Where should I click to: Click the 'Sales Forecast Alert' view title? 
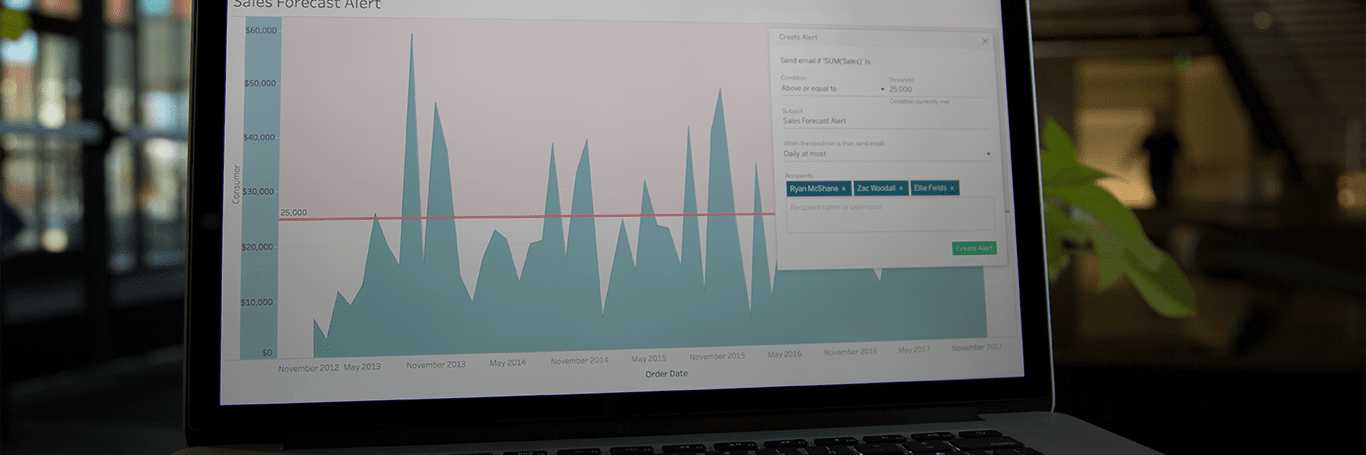pyautogui.click(x=306, y=5)
